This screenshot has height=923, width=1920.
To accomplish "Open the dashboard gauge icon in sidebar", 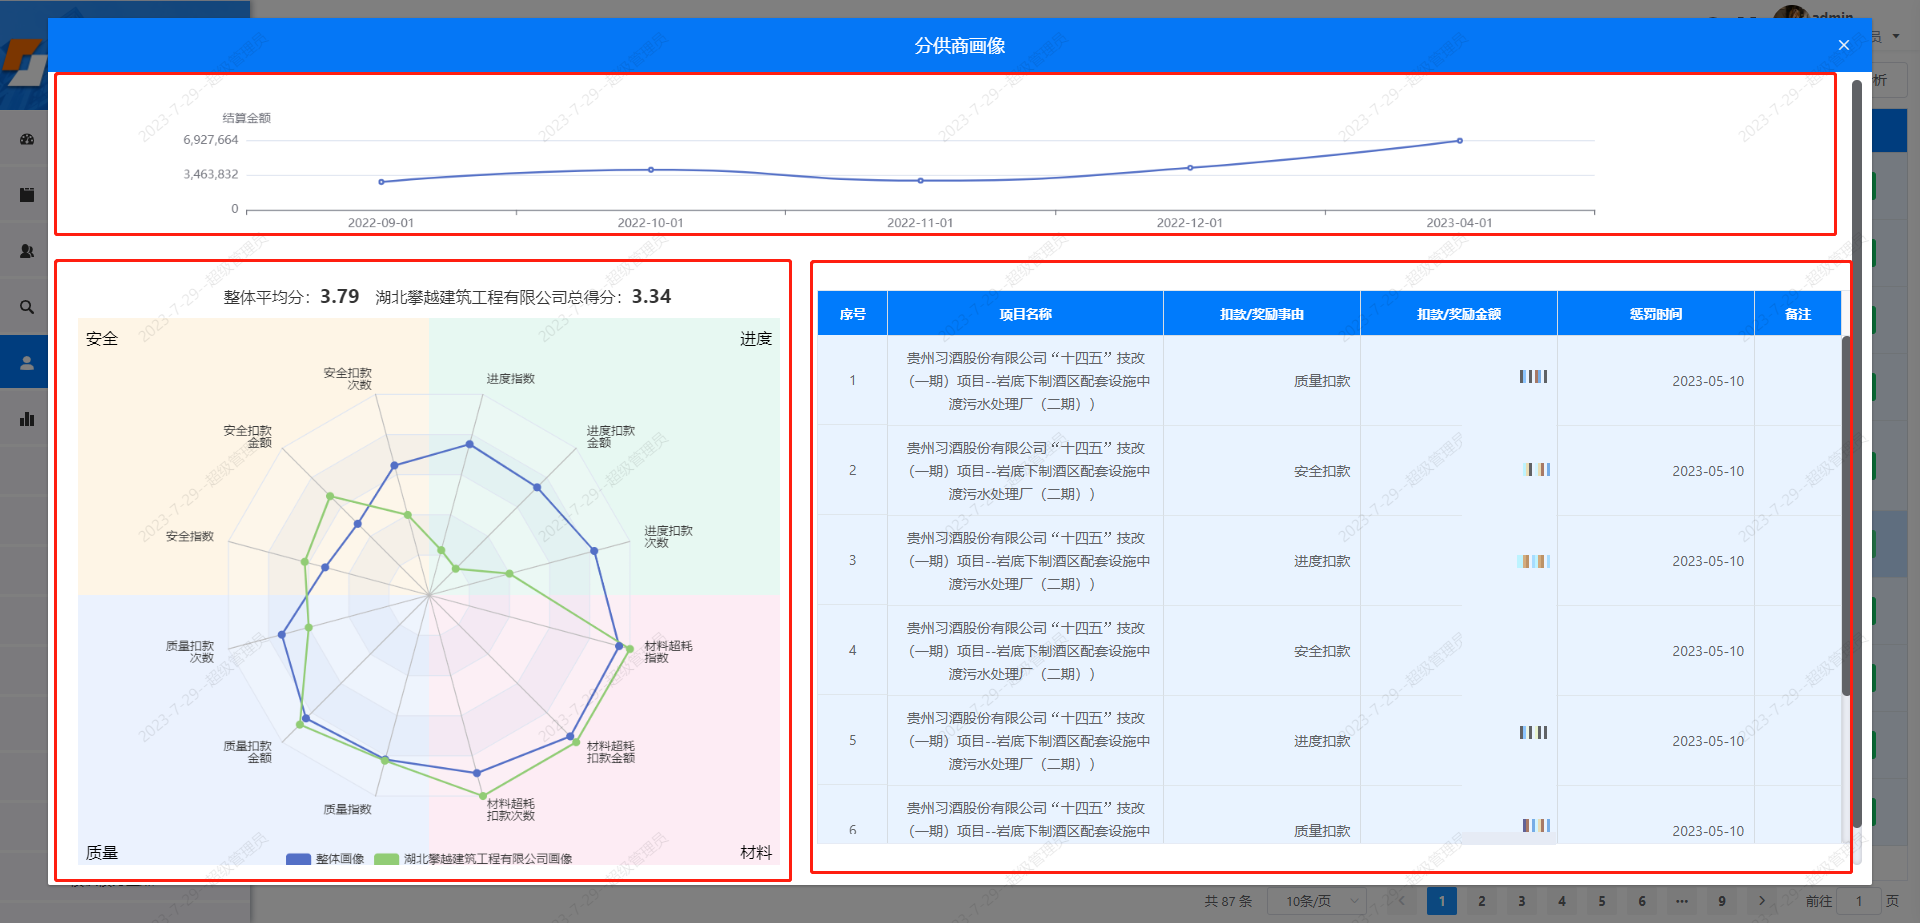I will coord(27,139).
